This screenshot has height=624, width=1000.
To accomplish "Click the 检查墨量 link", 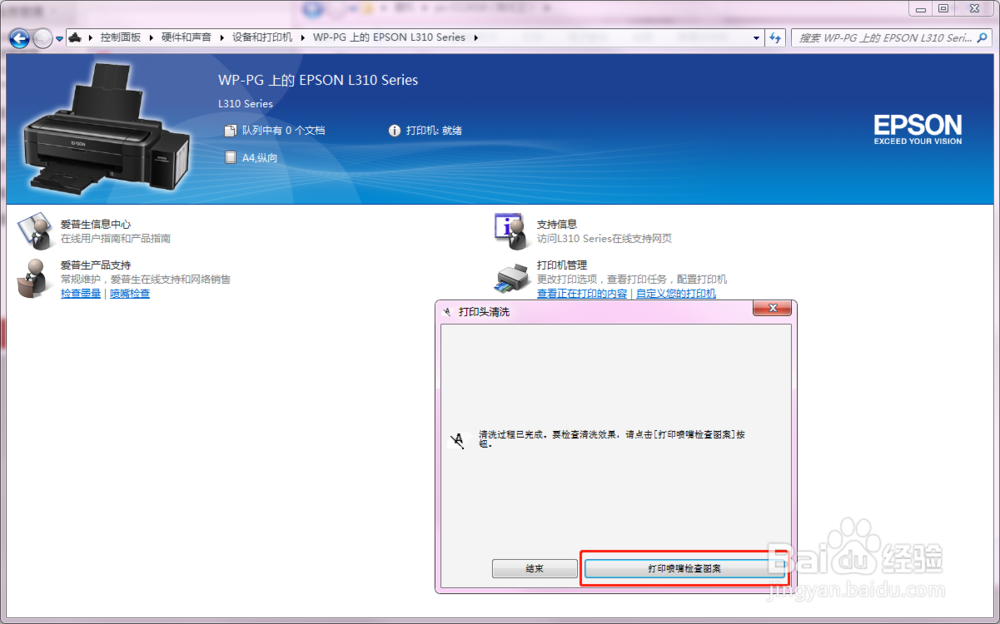I will (x=81, y=293).
